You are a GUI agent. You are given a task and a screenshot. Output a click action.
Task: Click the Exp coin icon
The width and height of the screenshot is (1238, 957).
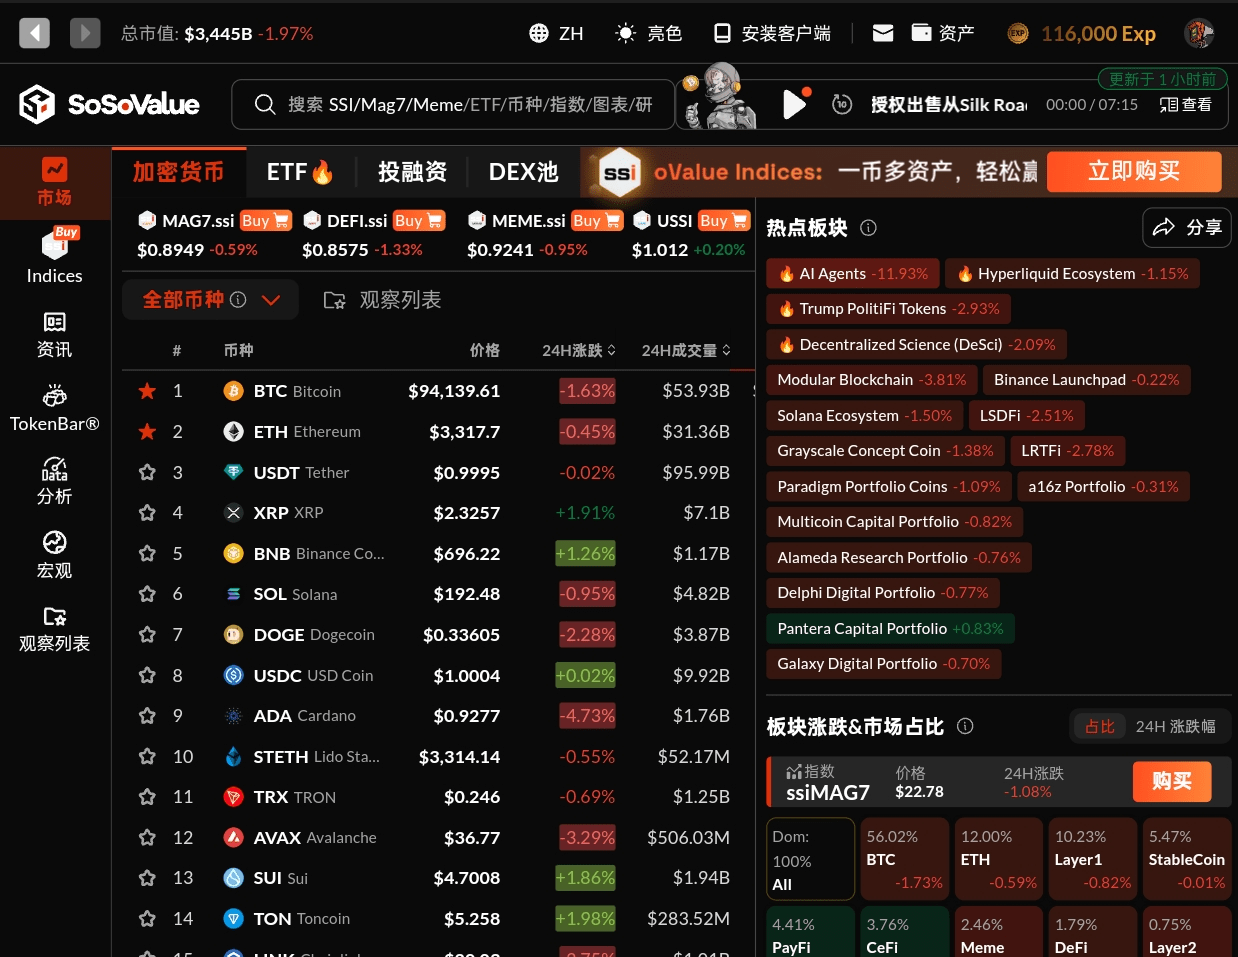pyautogui.click(x=1017, y=33)
